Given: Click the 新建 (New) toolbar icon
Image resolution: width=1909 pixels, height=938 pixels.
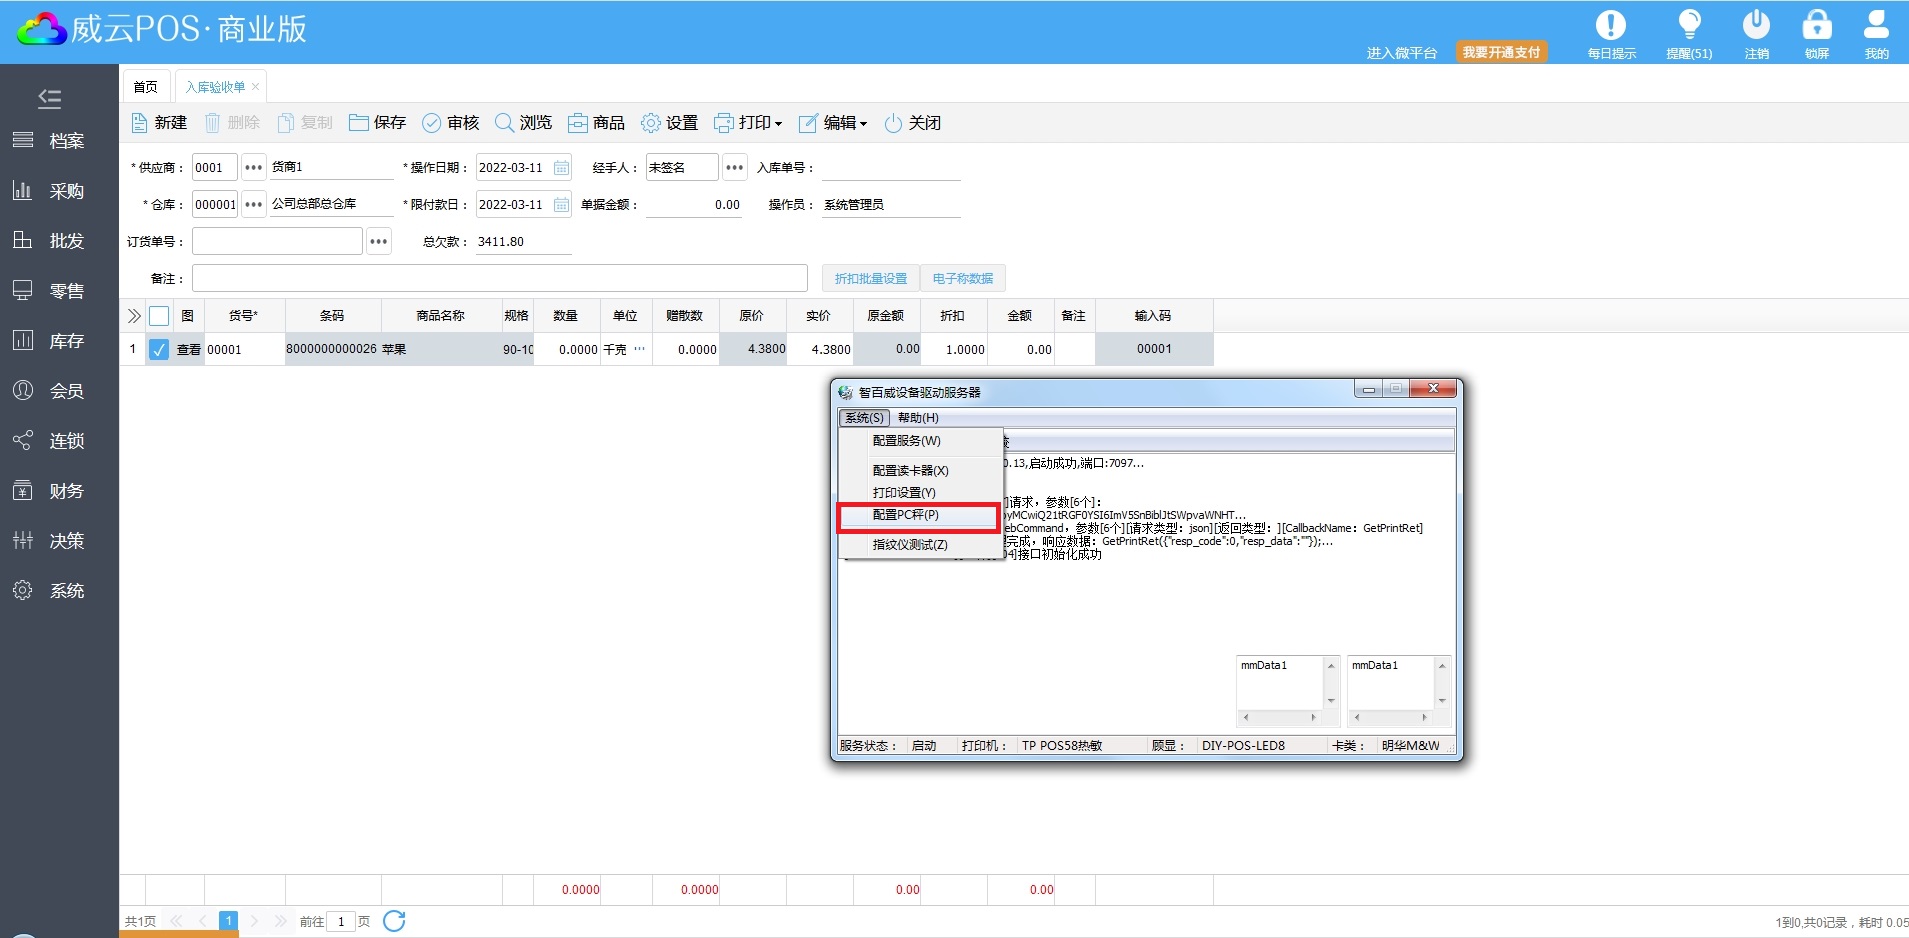Looking at the screenshot, I should (x=140, y=123).
